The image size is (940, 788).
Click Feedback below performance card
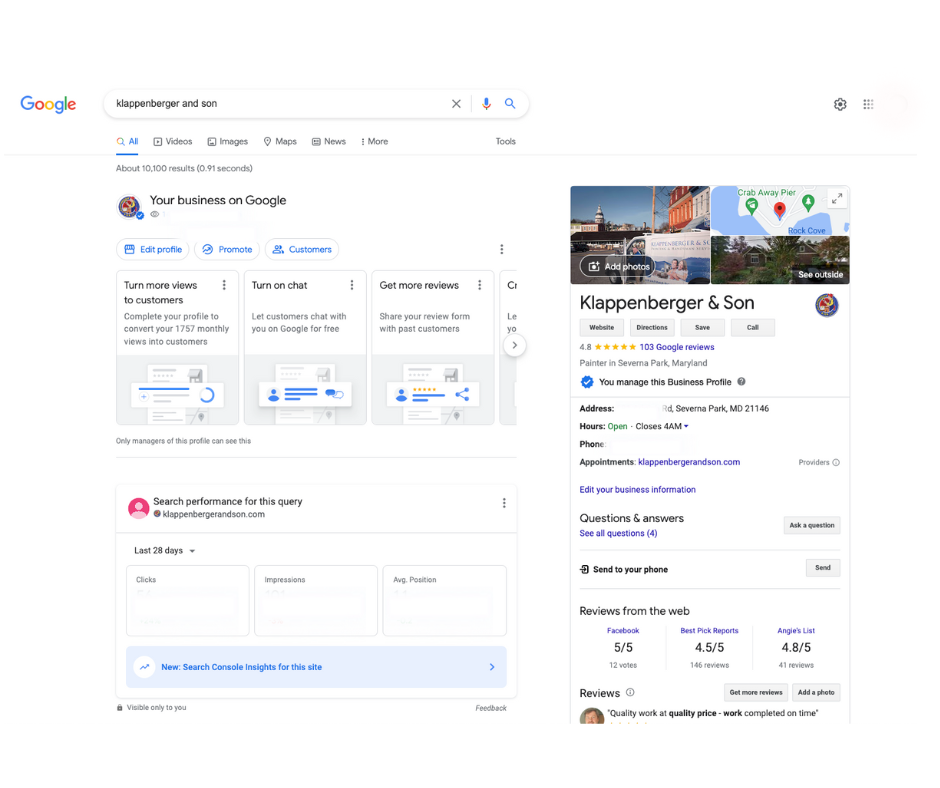(491, 708)
